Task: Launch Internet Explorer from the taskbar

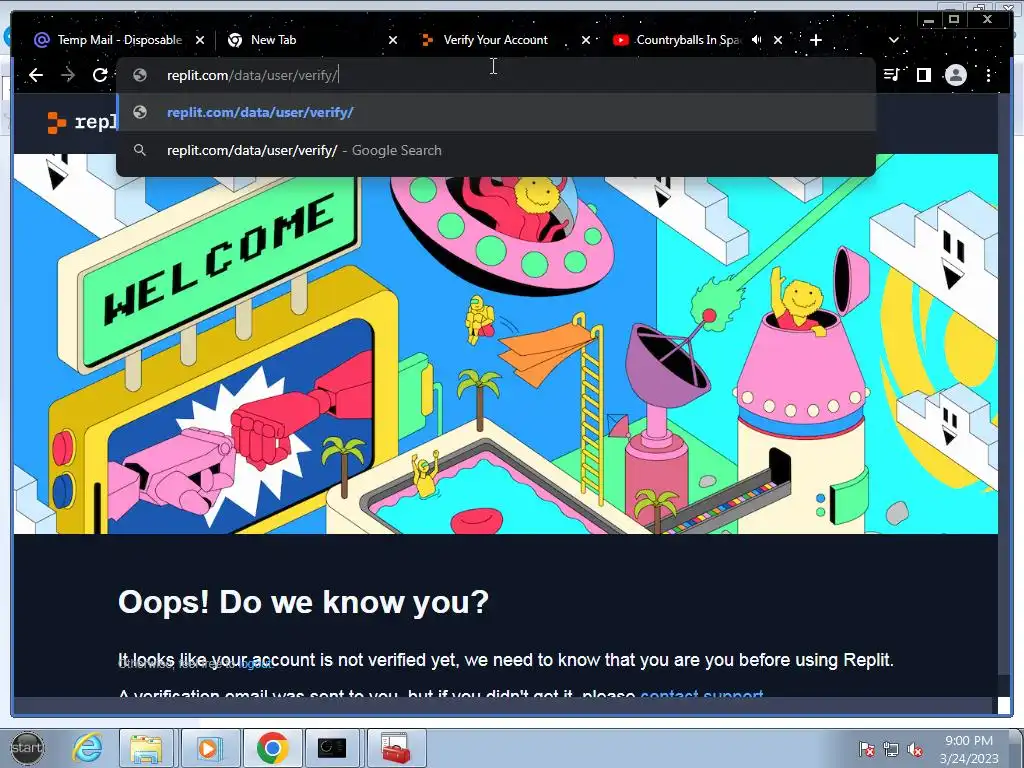Action: coord(88,748)
